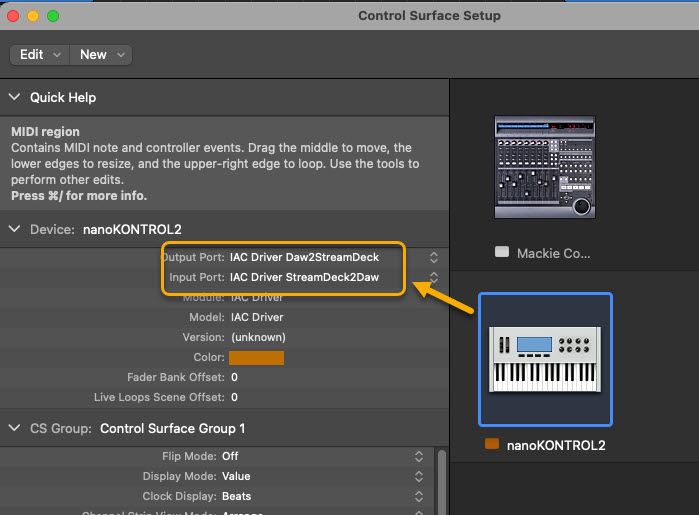Edit the Fader Bank Offset value

(234, 377)
